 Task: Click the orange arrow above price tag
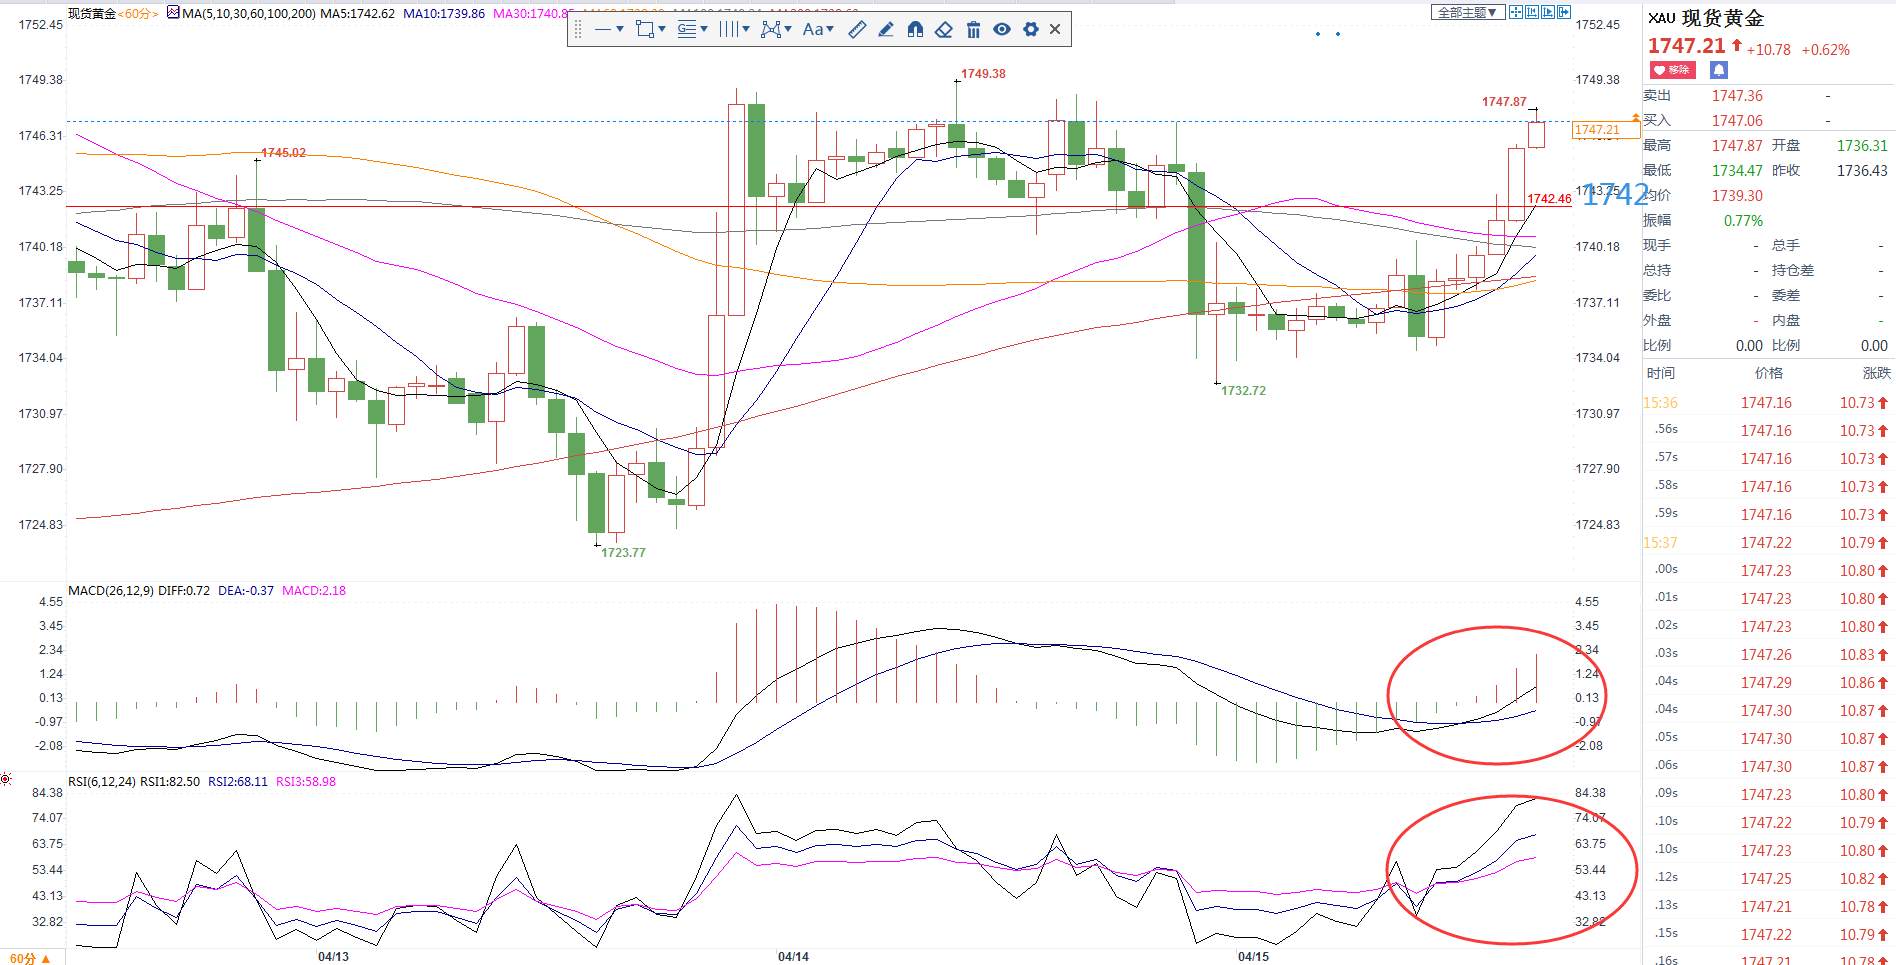pos(1635,118)
